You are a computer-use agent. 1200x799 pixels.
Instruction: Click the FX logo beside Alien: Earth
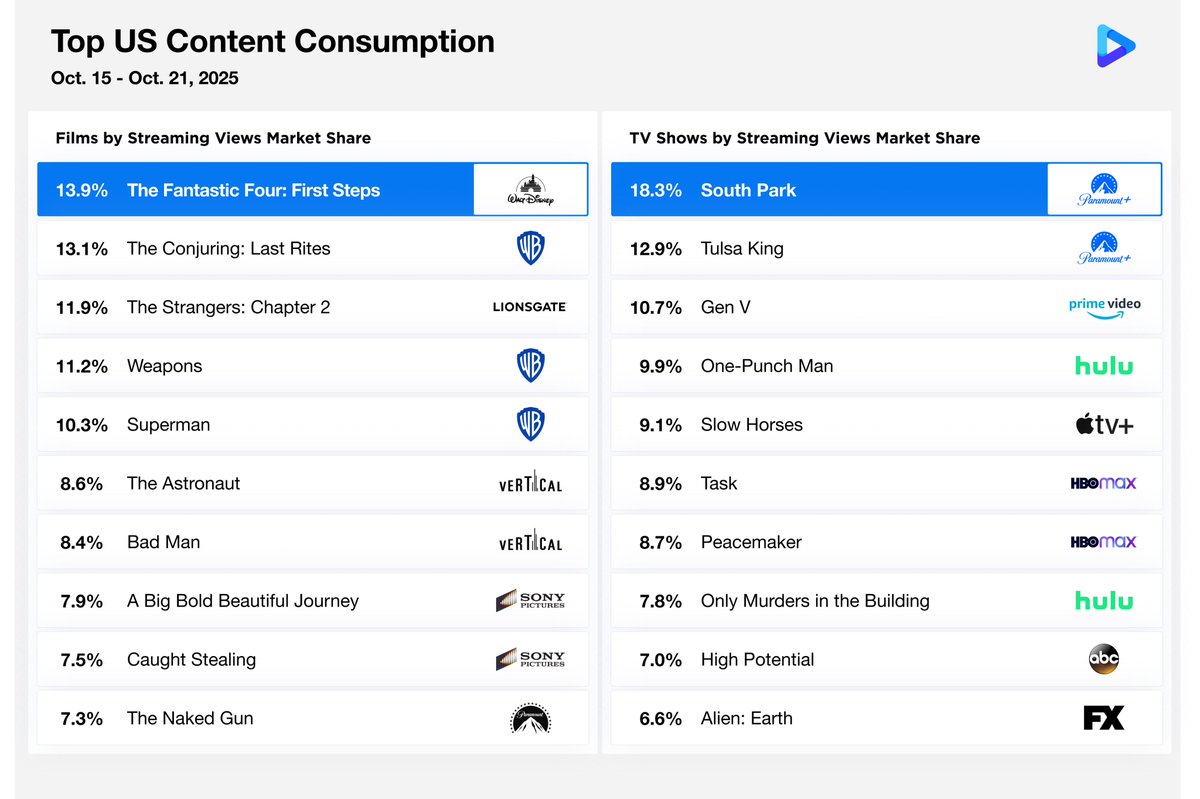coord(1104,718)
